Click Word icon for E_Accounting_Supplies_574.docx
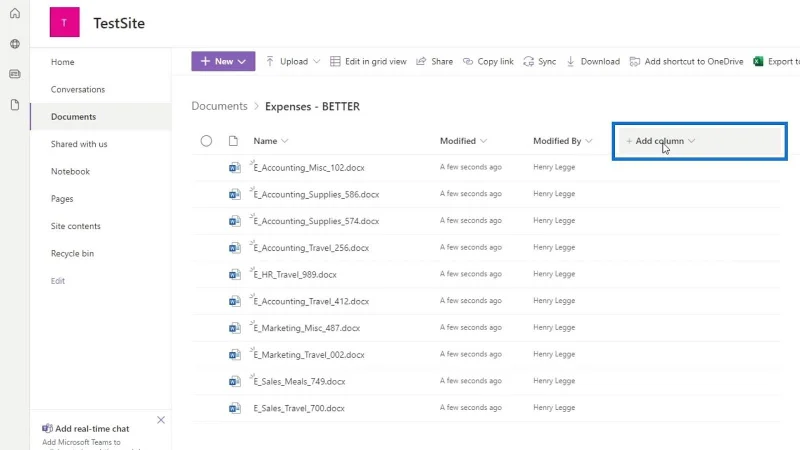Screen dimensions: 800x450 pyautogui.click(x=234, y=221)
